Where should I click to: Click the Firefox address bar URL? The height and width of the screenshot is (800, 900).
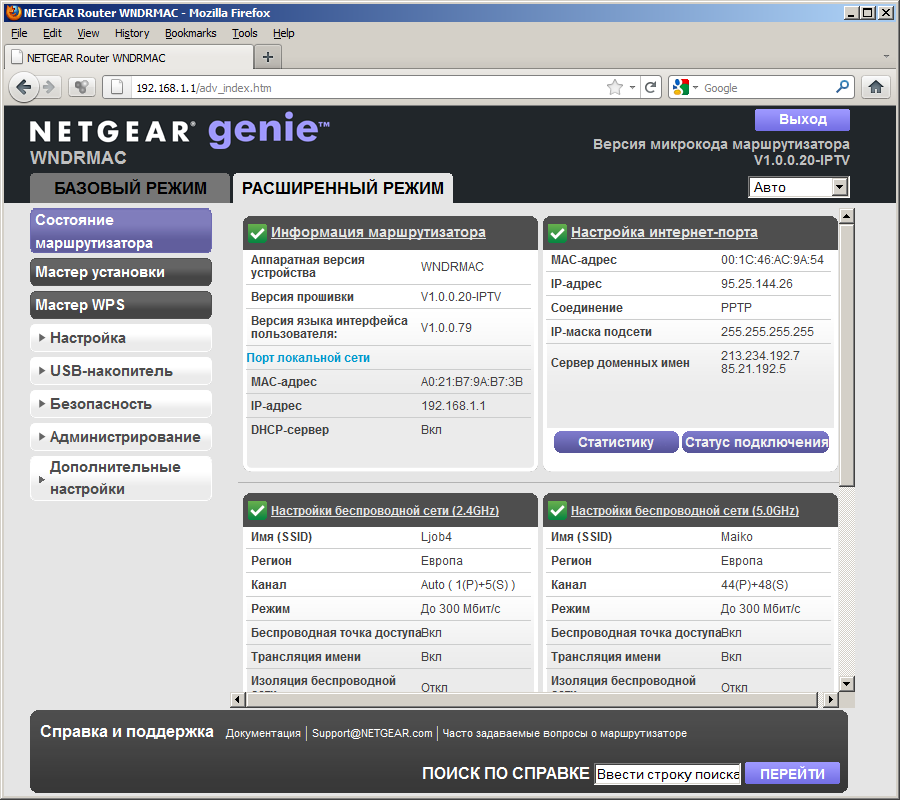click(x=204, y=88)
